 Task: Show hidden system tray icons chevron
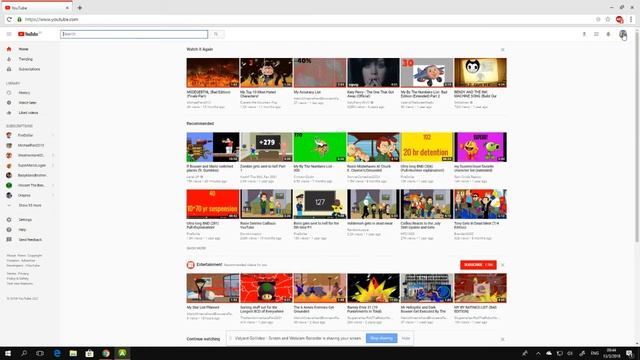538,353
